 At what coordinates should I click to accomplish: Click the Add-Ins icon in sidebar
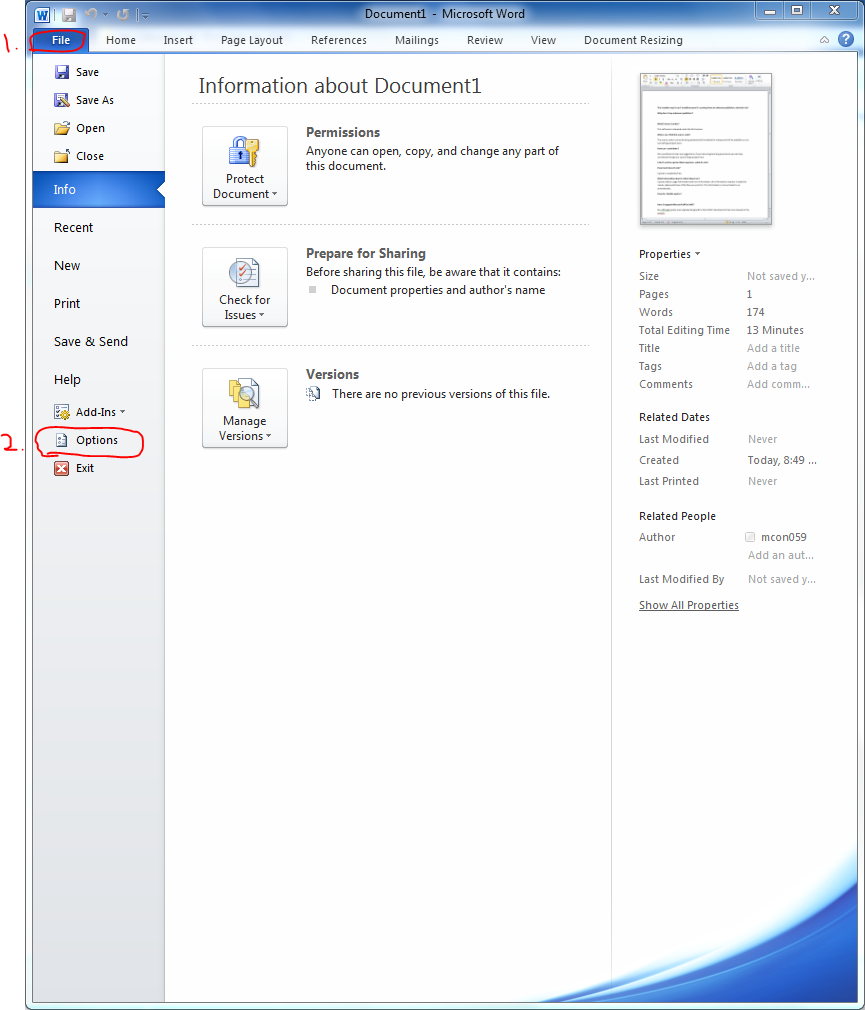point(62,412)
